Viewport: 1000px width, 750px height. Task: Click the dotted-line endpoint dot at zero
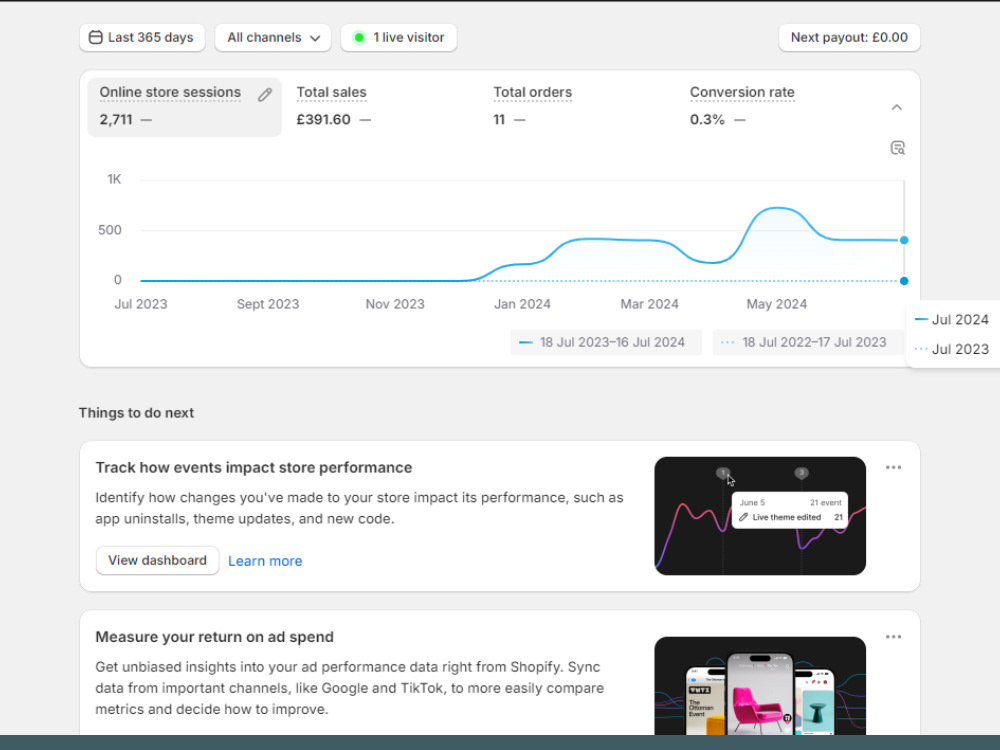[x=904, y=281]
